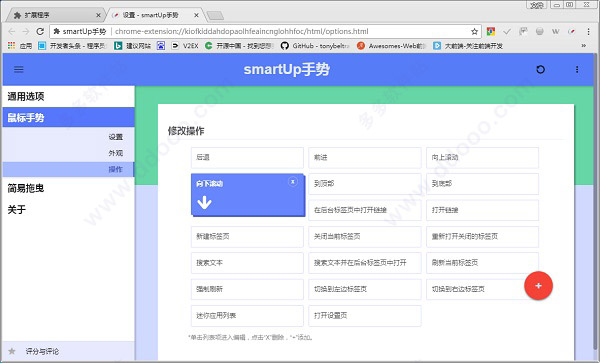Screen dimensions: 600x363
Task: Click the red plus add-action button
Action: [538, 286]
